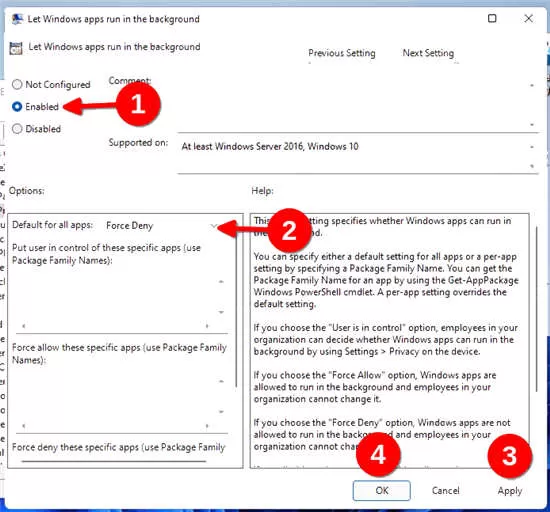Click the Supported on label
This screenshot has height=512, width=550.
(138, 143)
